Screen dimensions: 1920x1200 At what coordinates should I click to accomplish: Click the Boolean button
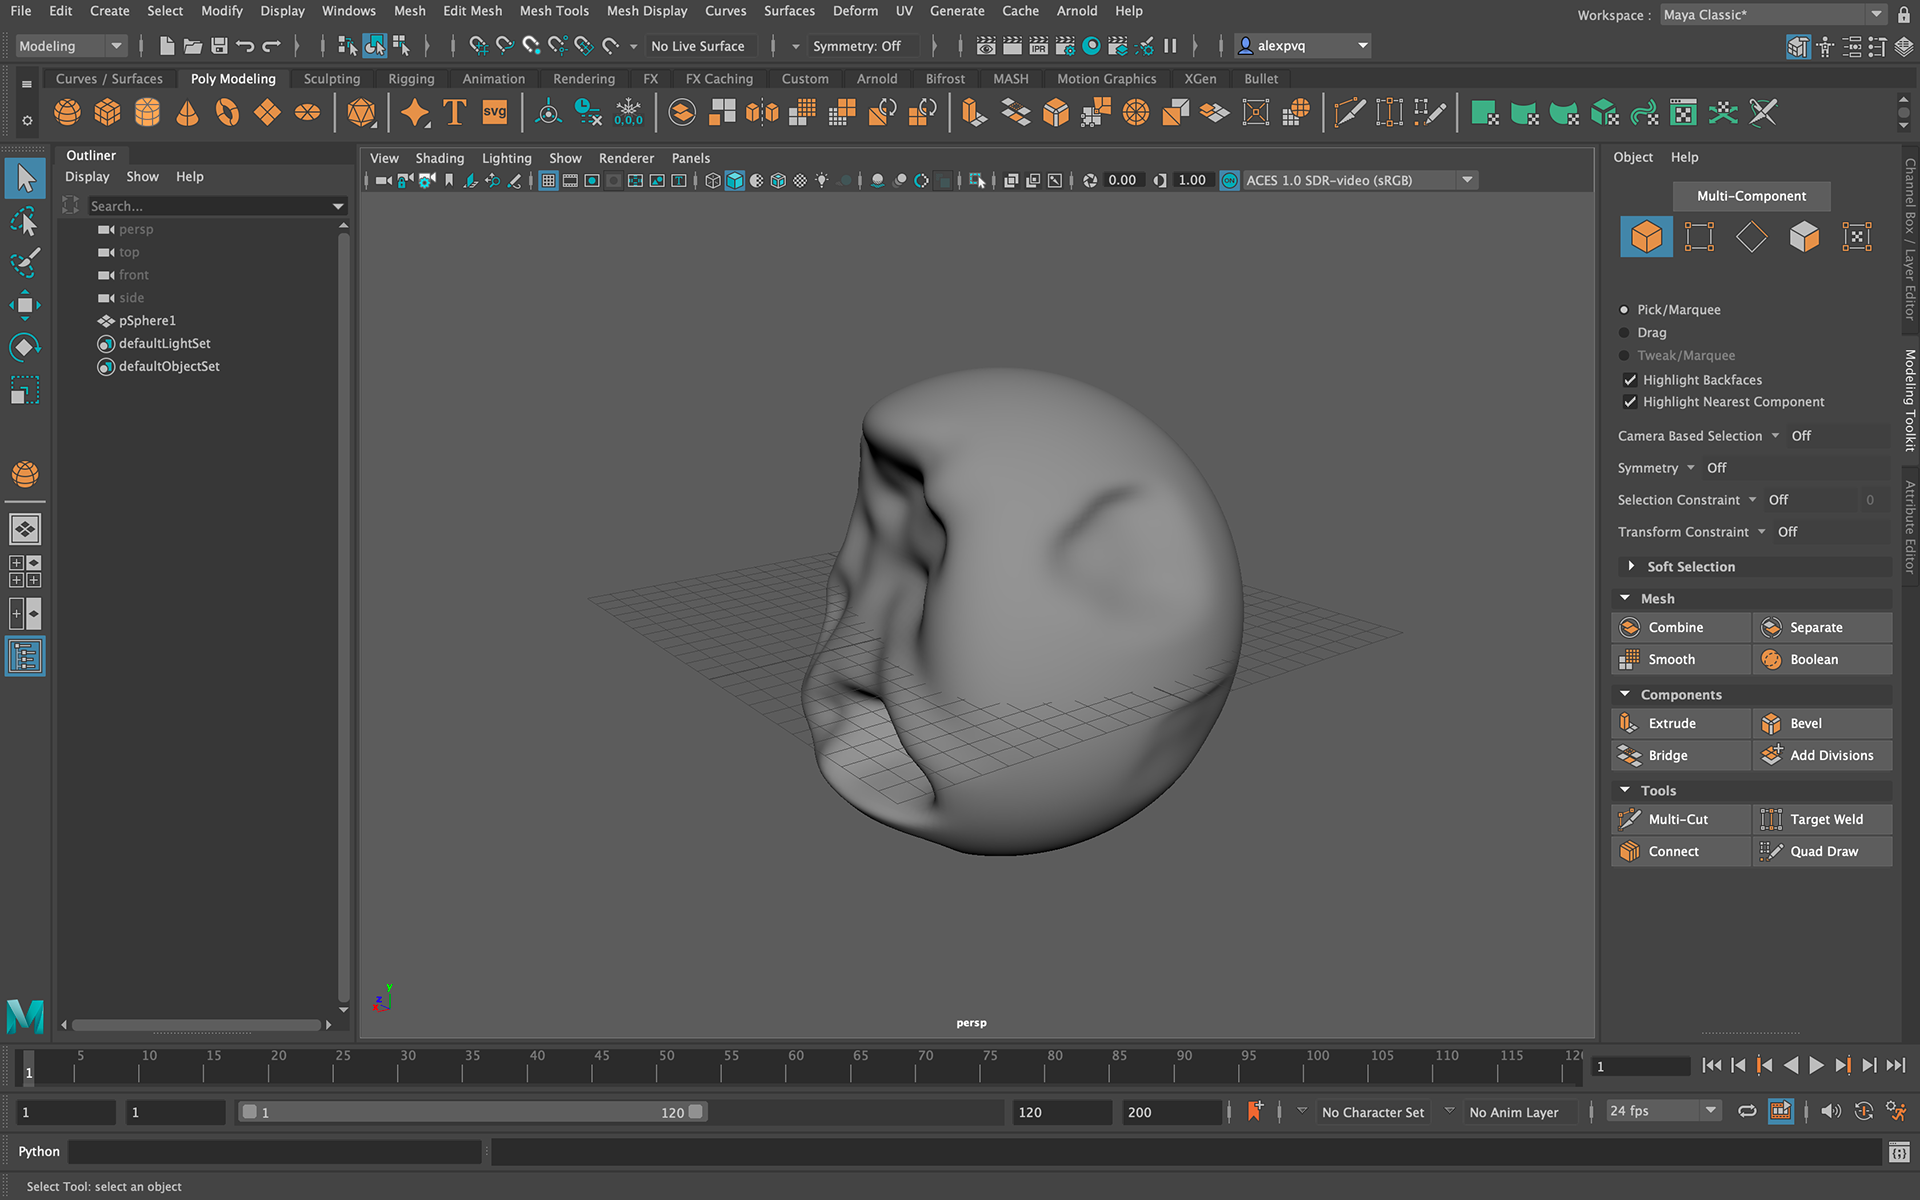tap(1814, 659)
